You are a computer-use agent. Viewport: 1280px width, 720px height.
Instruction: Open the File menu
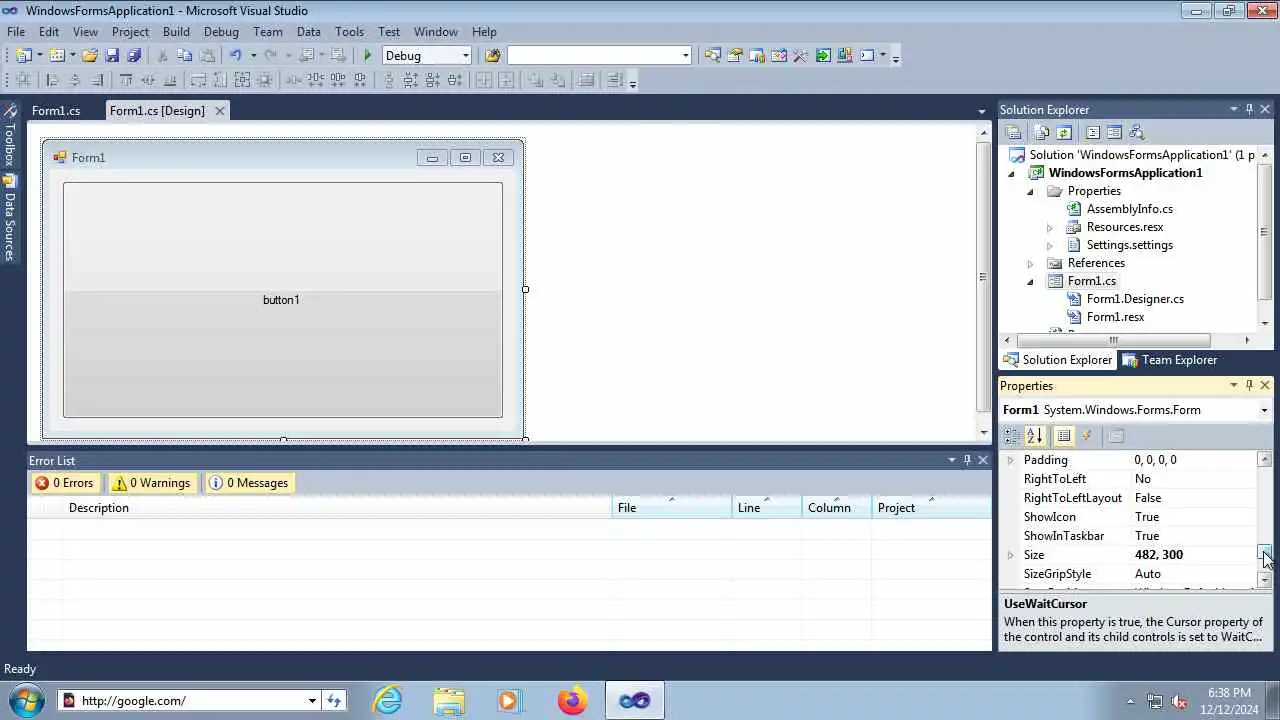[16, 32]
